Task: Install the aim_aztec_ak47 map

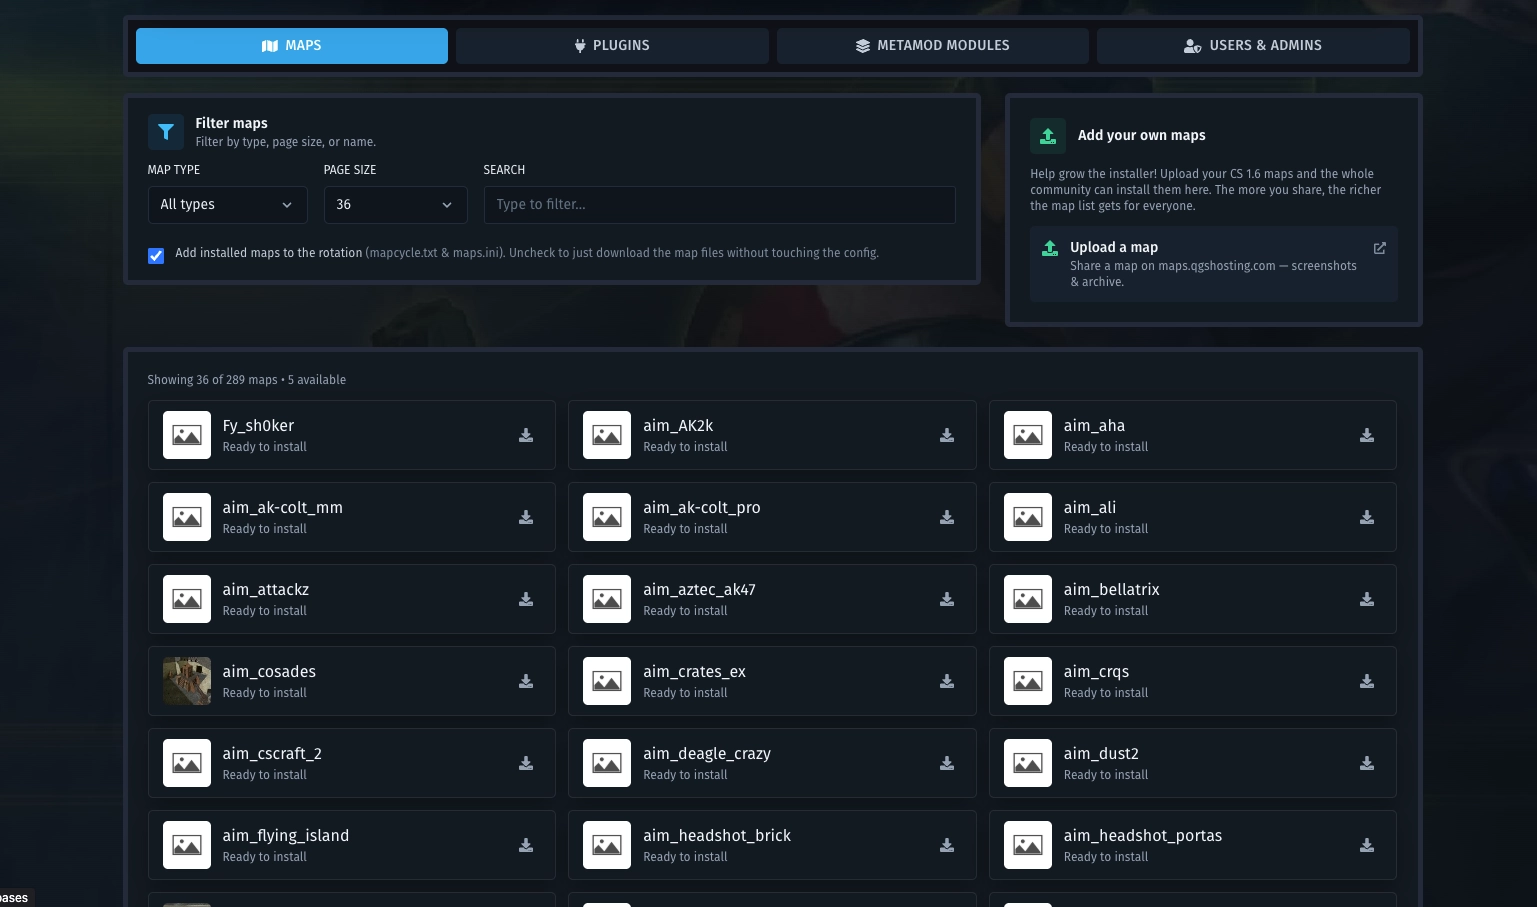Action: point(947,599)
